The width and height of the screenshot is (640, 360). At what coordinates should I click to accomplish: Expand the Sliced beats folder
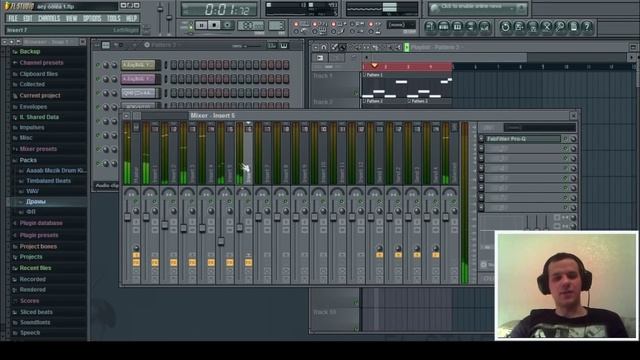tap(36, 312)
